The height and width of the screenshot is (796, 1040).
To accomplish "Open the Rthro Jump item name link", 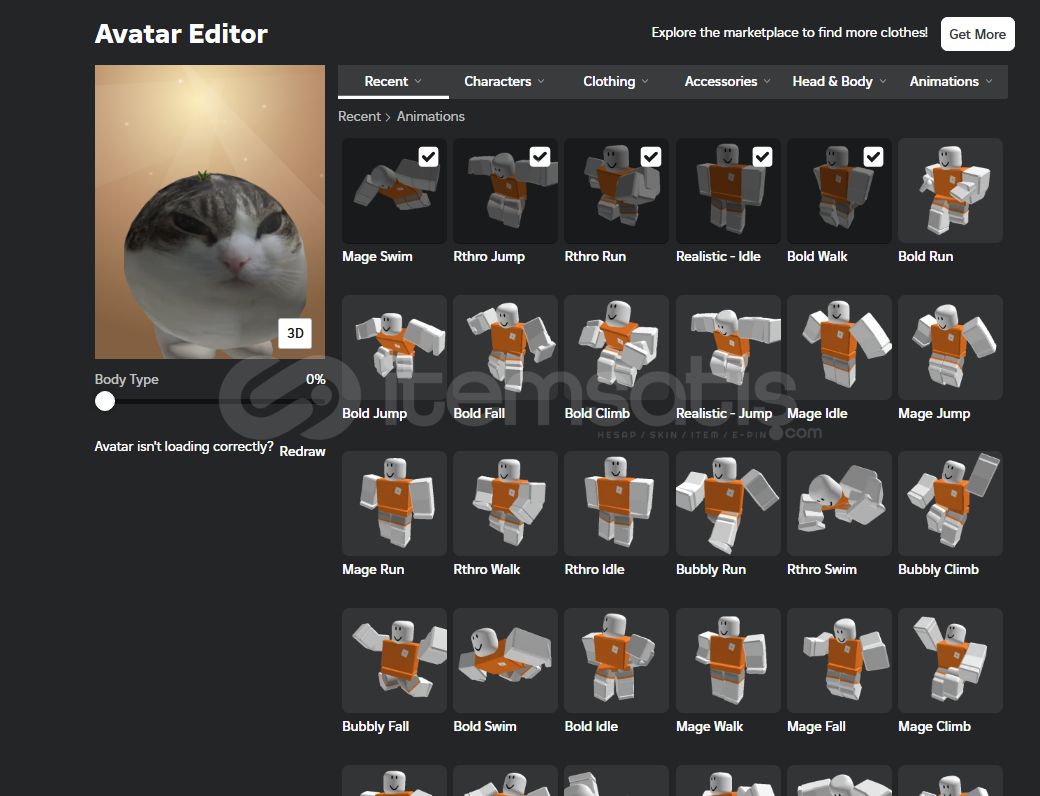I will [x=489, y=257].
